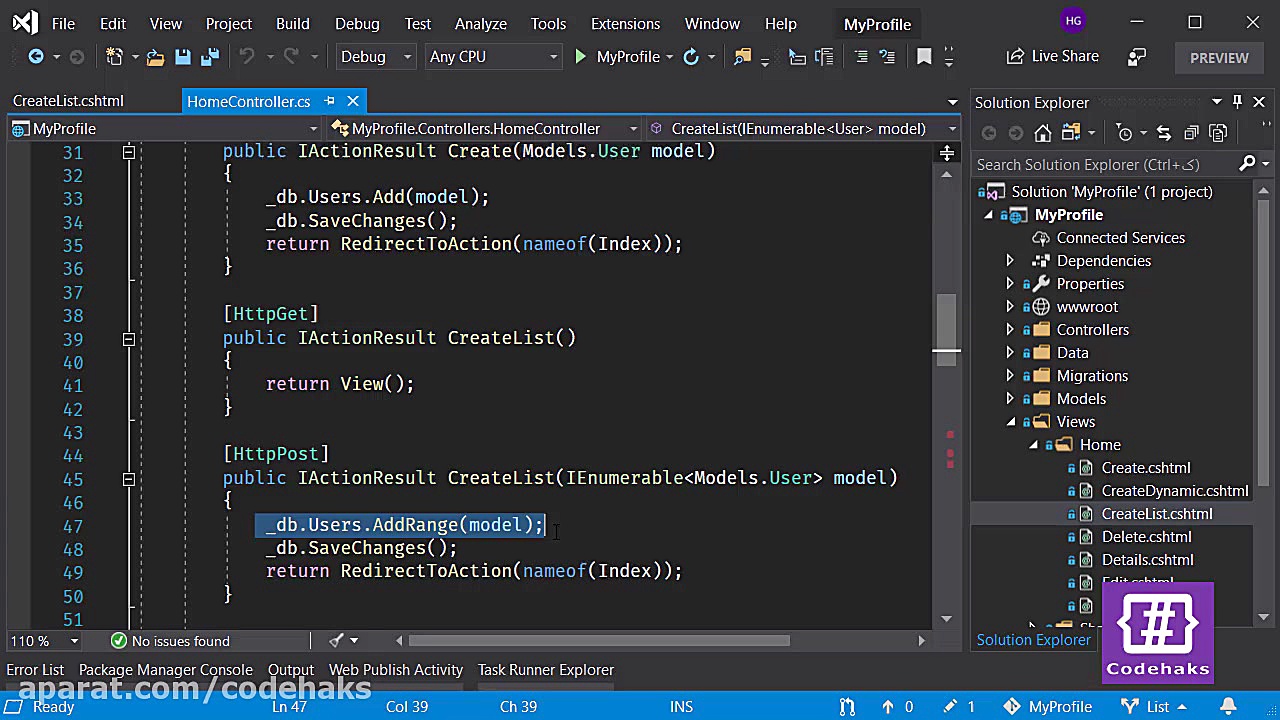Screen dimensions: 1280x720
Task: Select Connected Services node
Action: (1120, 238)
